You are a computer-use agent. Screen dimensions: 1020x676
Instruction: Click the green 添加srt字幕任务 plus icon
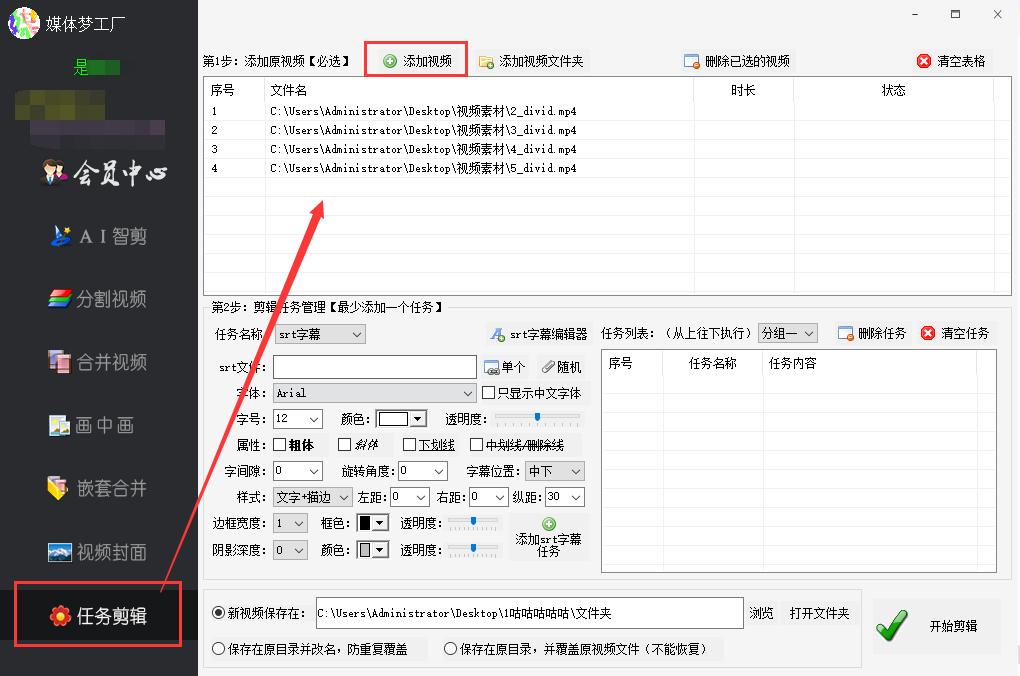[x=548, y=525]
